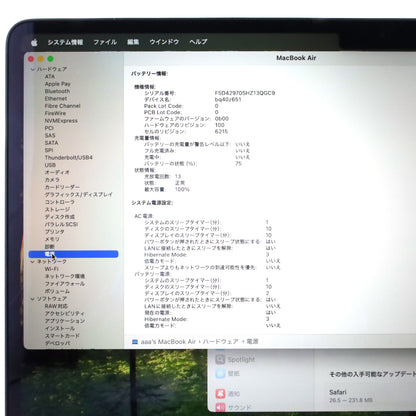Screen dimensions: 416x416
Task: Select ネットワーク環境 in the sidebar
Action: pyautogui.click(x=65, y=276)
